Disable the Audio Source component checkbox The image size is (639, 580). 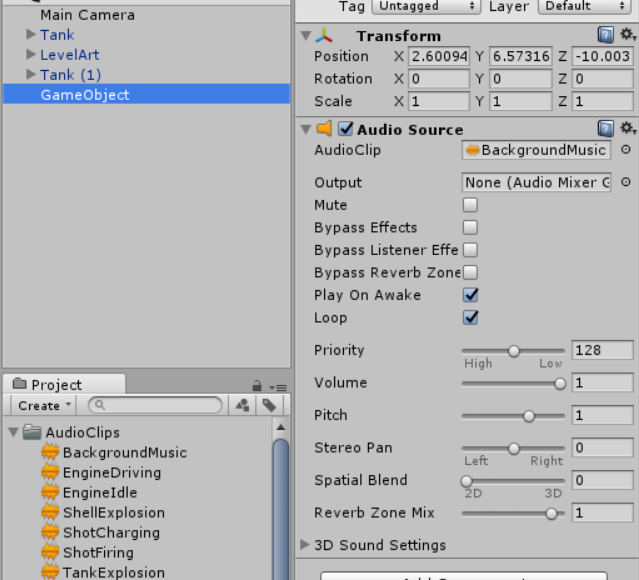tap(346, 129)
